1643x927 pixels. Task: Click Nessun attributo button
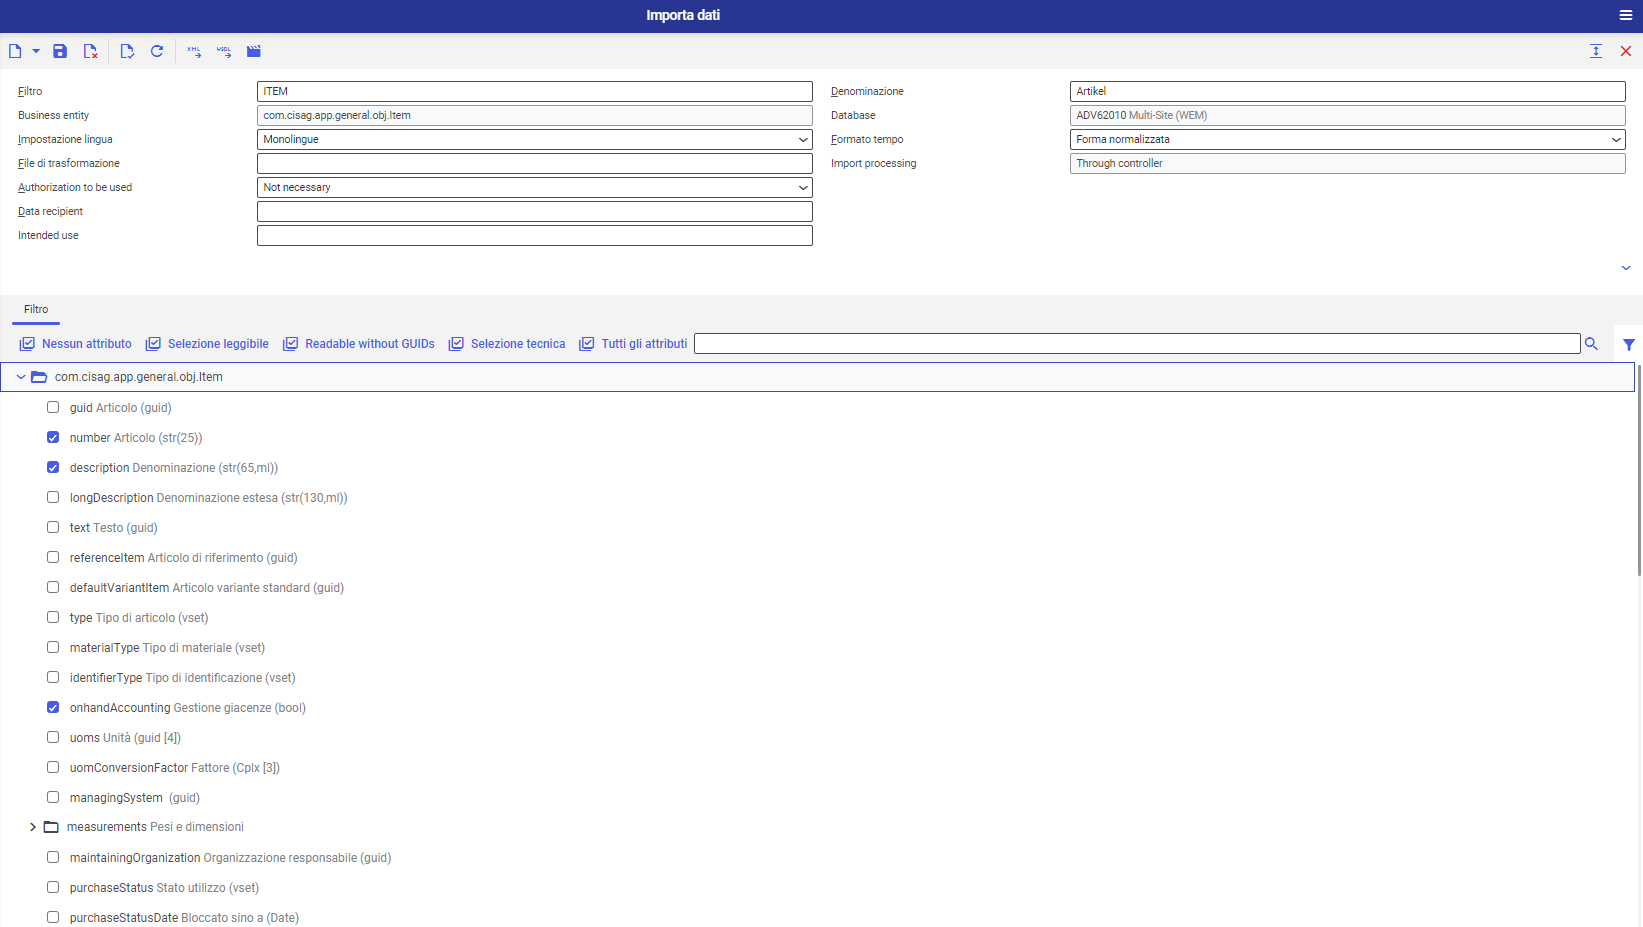coord(76,344)
